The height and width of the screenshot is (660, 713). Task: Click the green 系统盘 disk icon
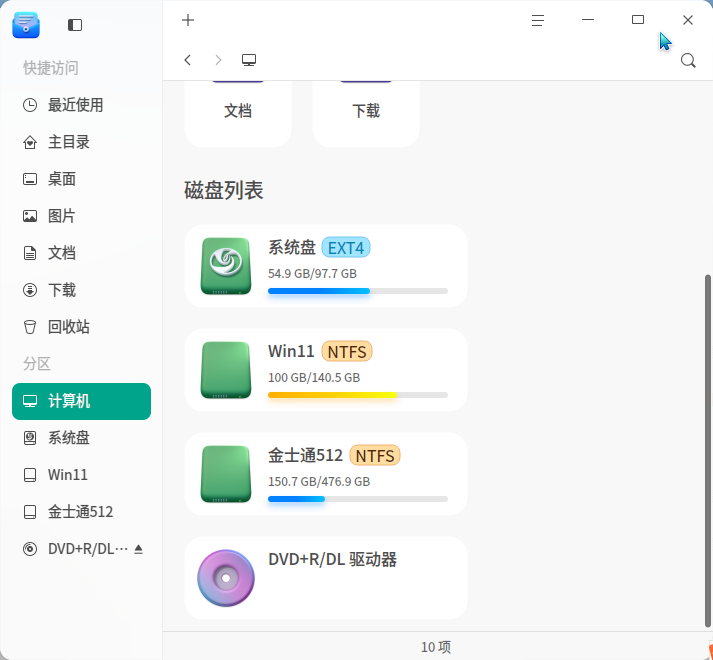226,266
